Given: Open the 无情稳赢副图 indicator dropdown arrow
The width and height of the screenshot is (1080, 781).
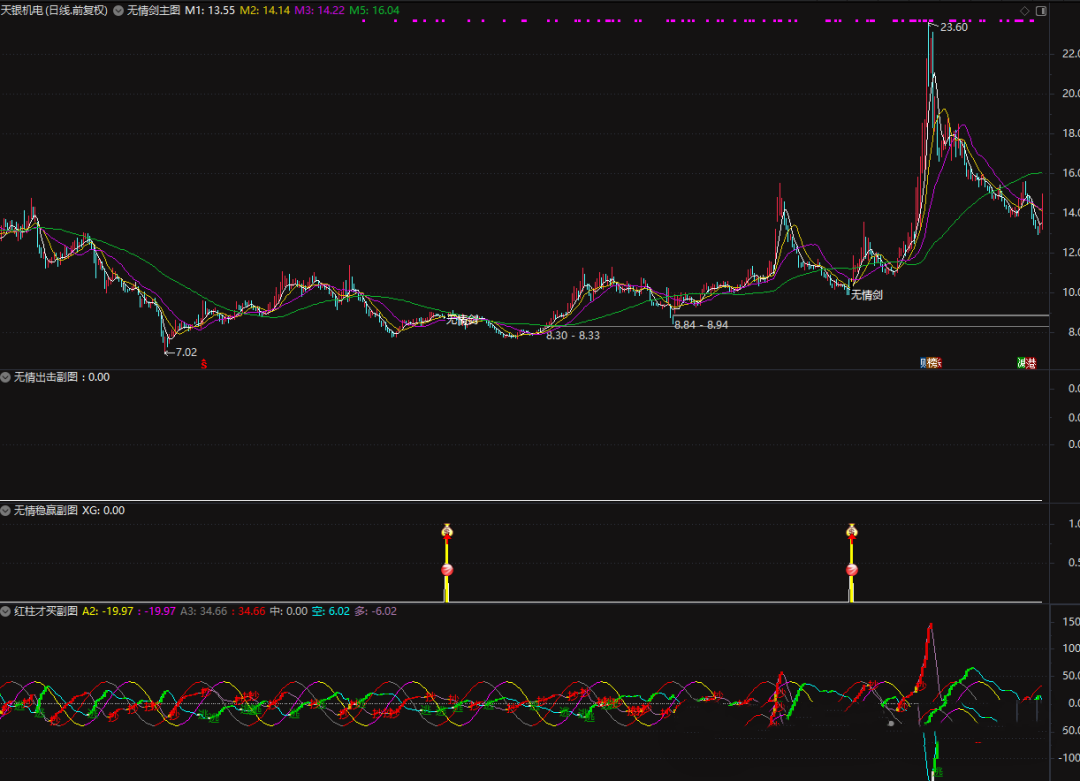Looking at the screenshot, I should click(x=6, y=510).
